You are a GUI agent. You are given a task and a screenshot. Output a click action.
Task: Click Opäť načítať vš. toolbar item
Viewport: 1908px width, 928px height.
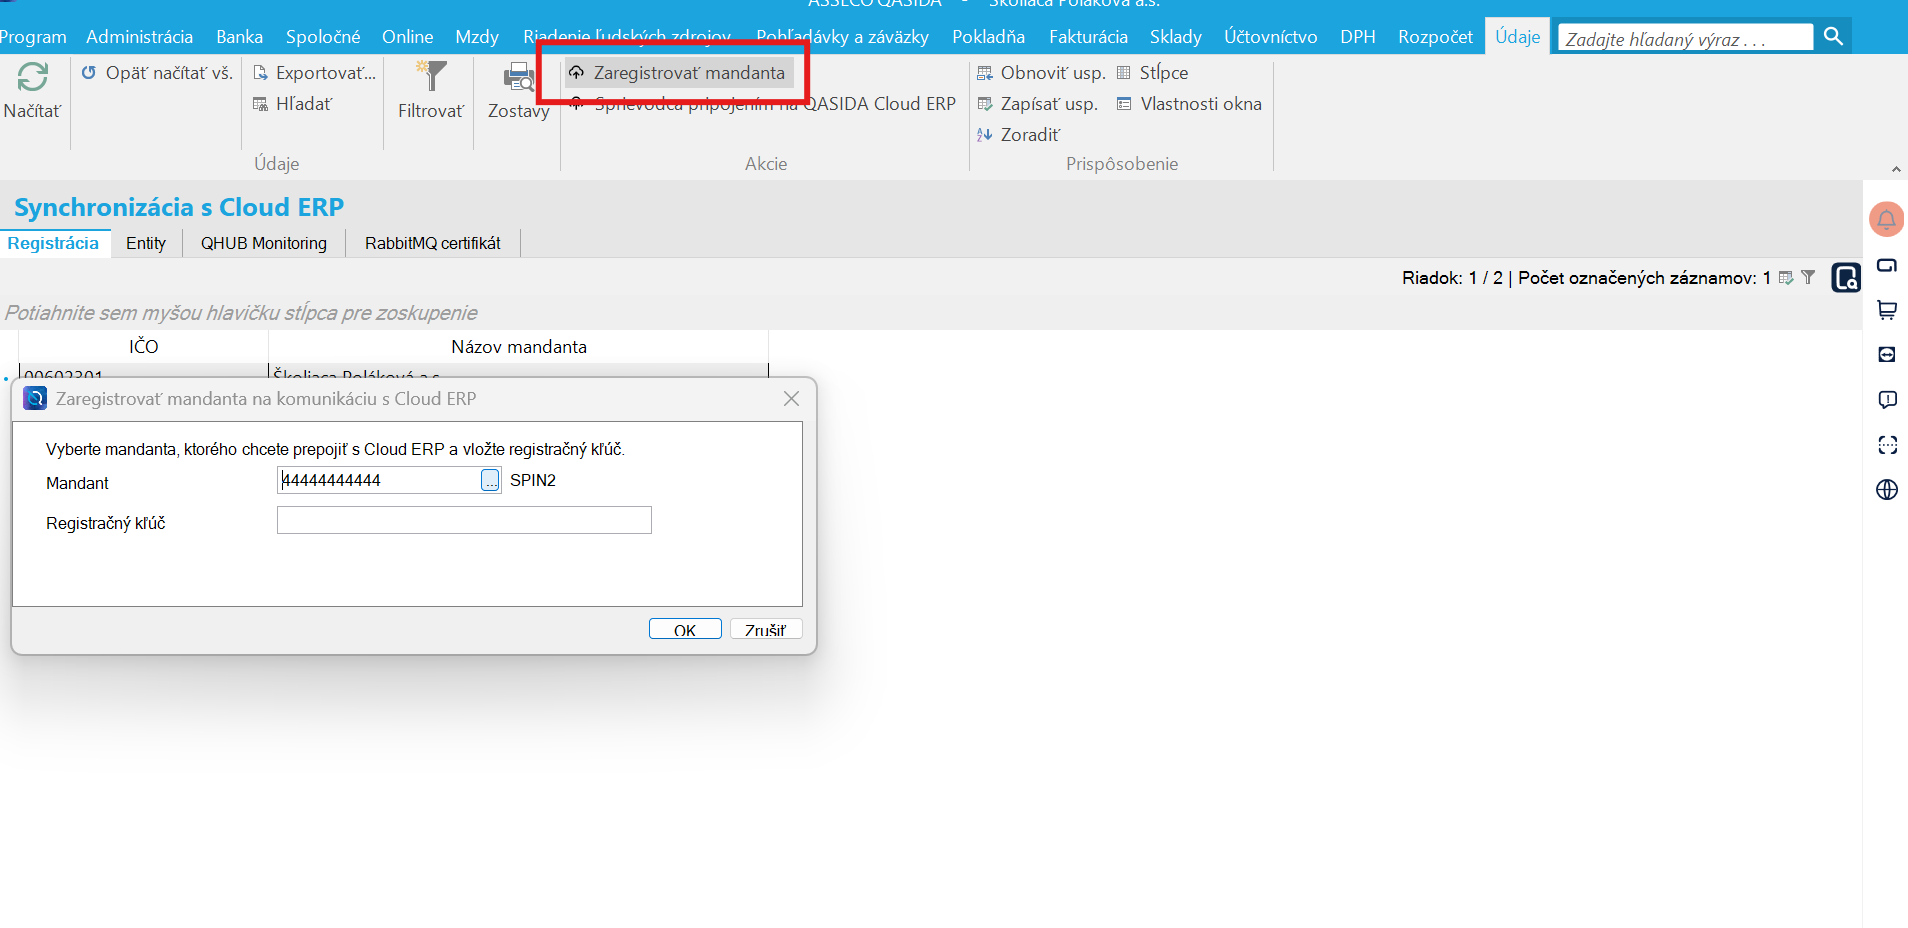coord(157,73)
